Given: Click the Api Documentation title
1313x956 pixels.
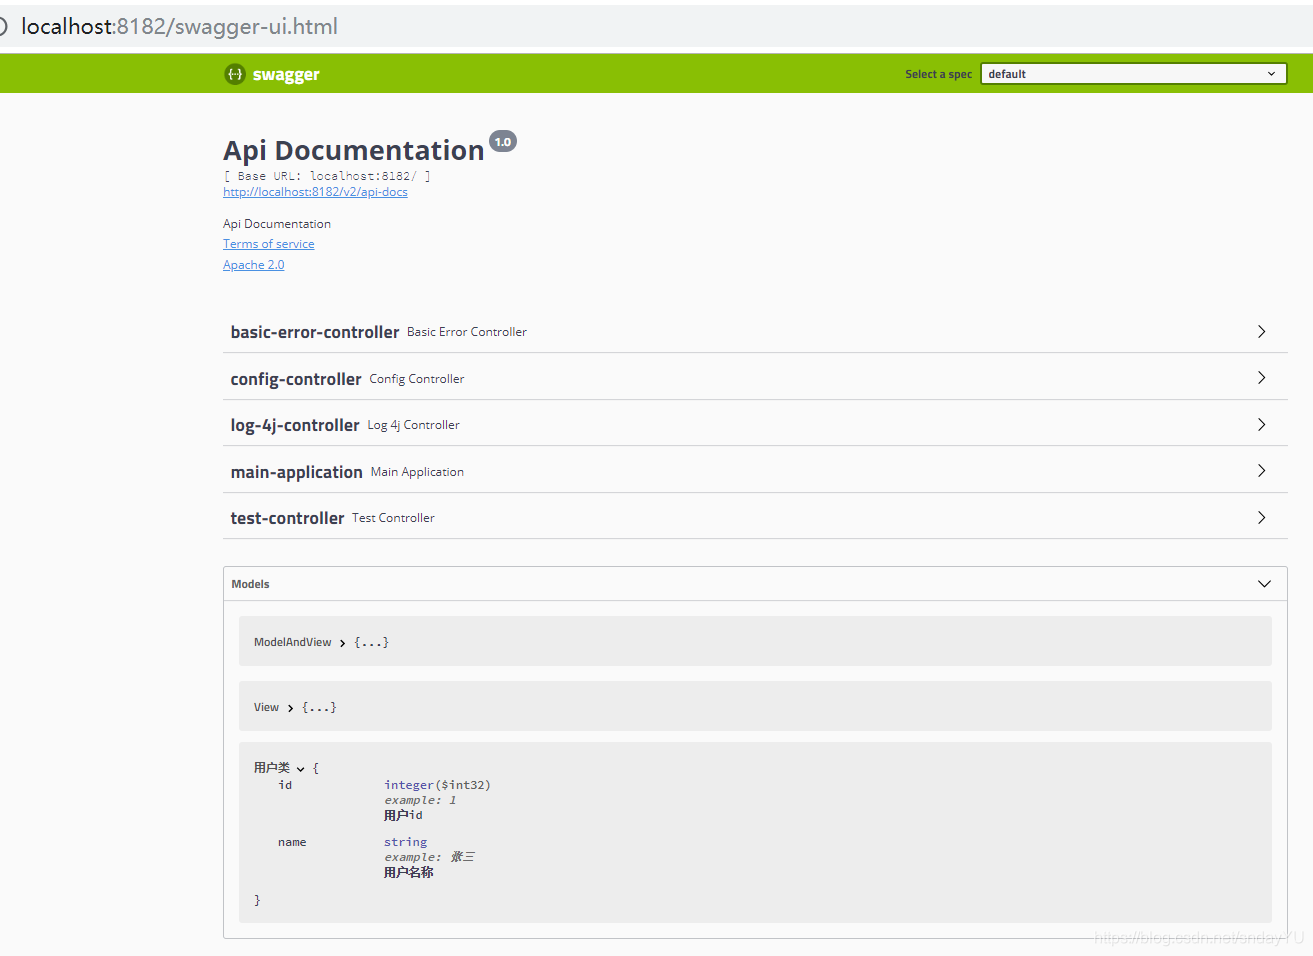Looking at the screenshot, I should (354, 150).
